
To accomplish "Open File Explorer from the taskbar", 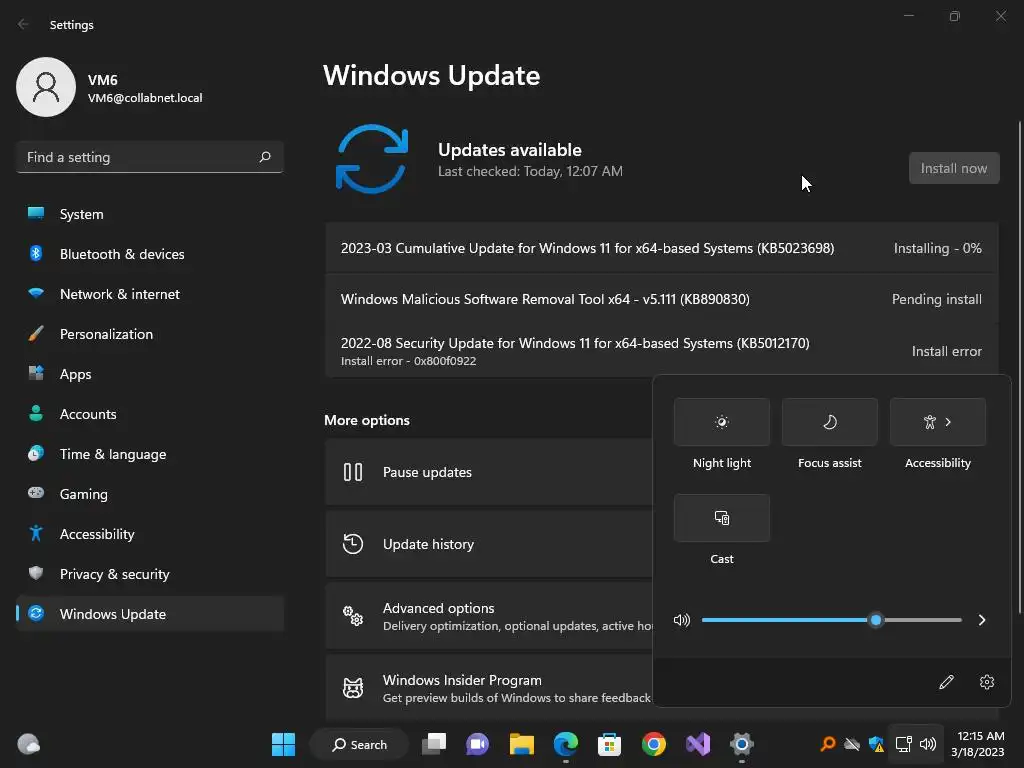I will pyautogui.click(x=522, y=744).
